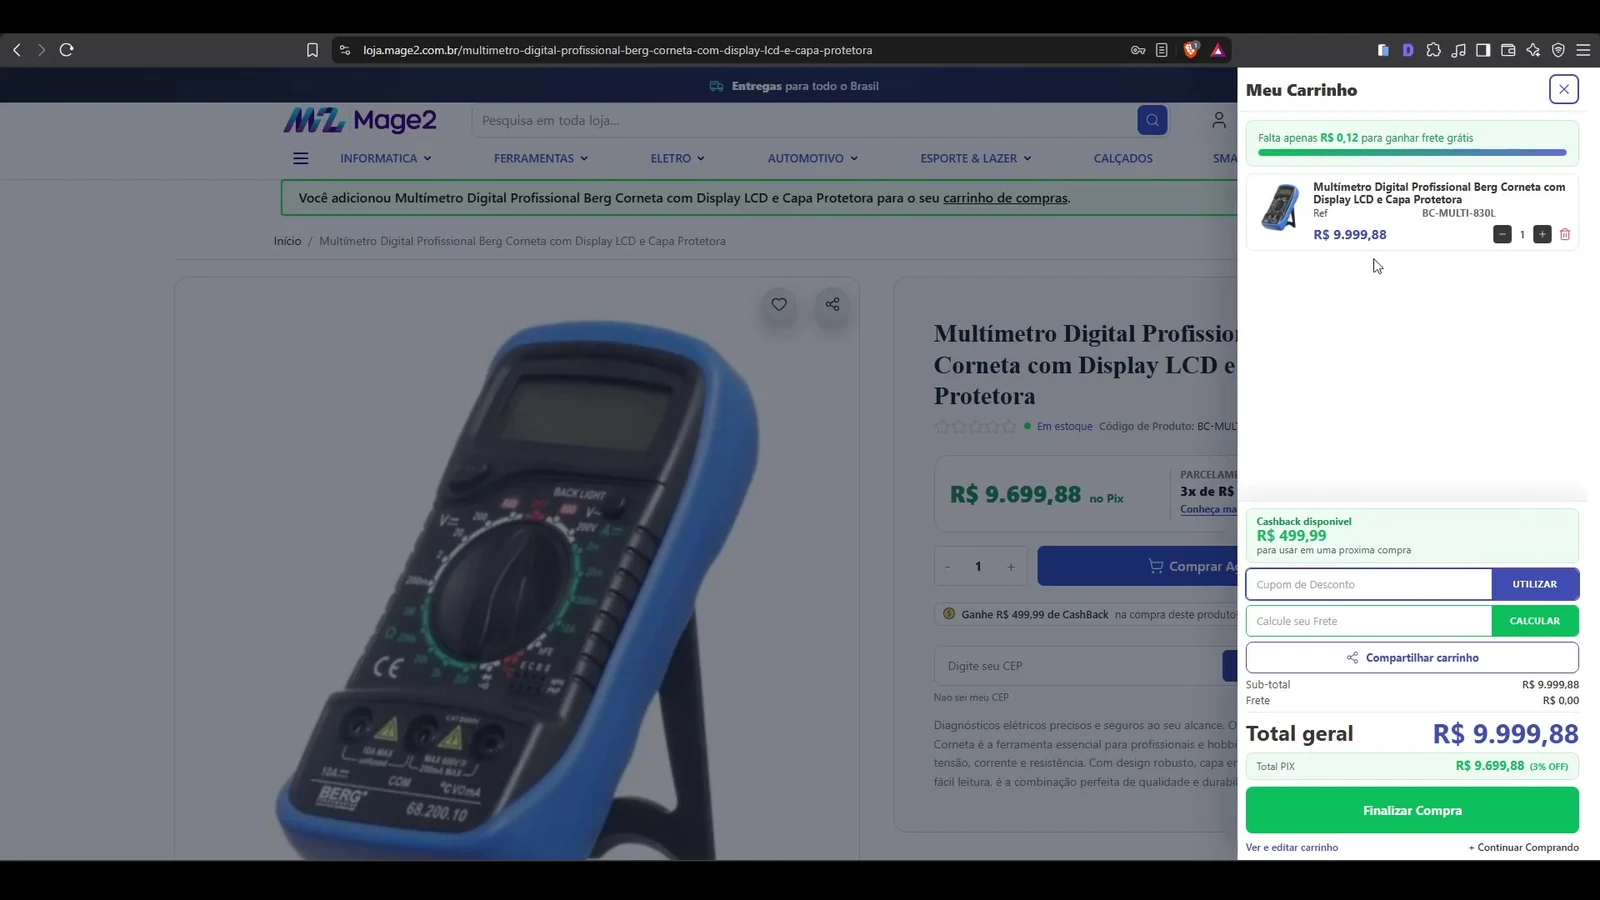Apply coupon with UTILIZAR button
The width and height of the screenshot is (1600, 900).
[x=1535, y=584]
